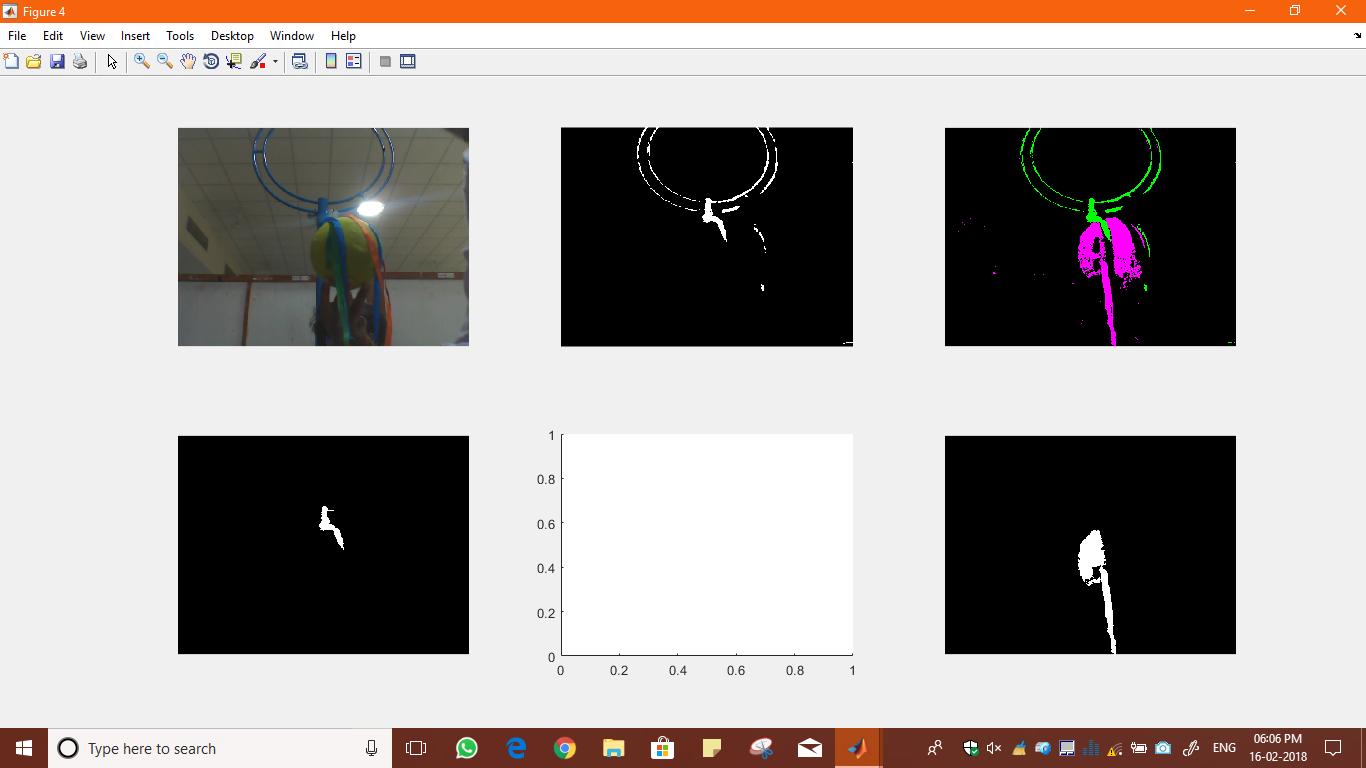
Task: Toggle the Data Cursor tool
Action: tap(234, 61)
